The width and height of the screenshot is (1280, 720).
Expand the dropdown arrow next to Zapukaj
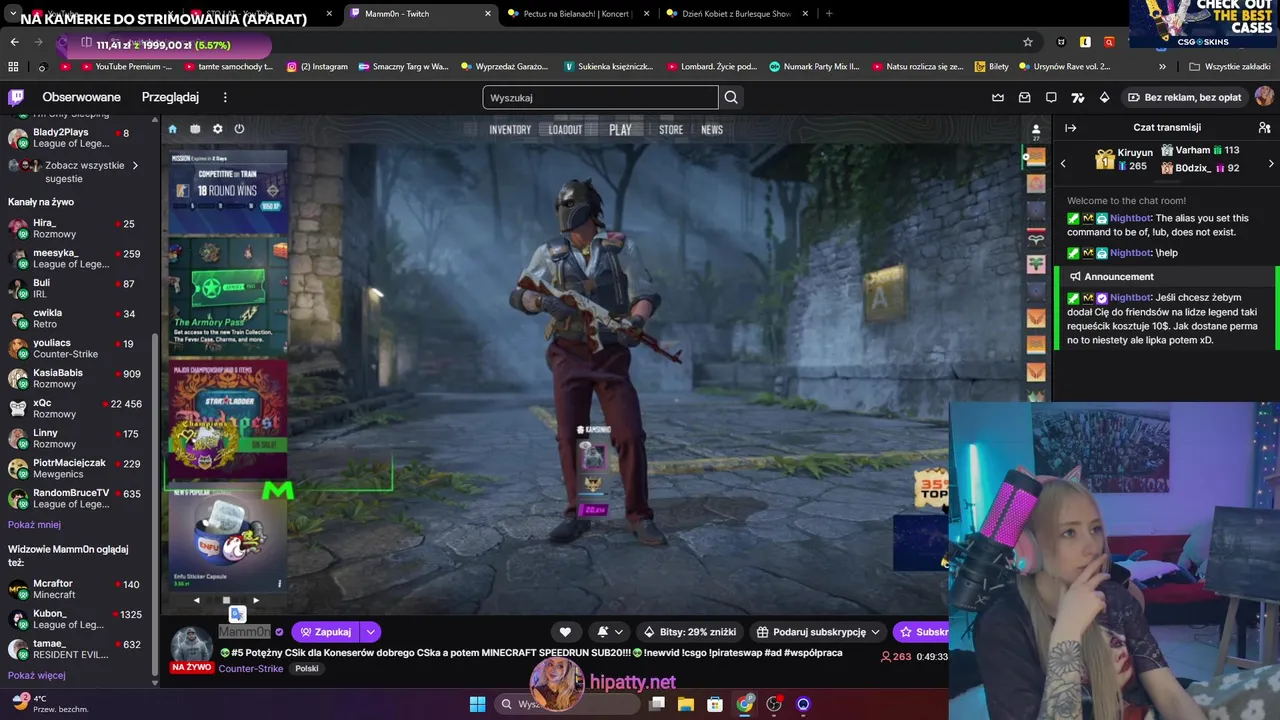pyautogui.click(x=370, y=632)
